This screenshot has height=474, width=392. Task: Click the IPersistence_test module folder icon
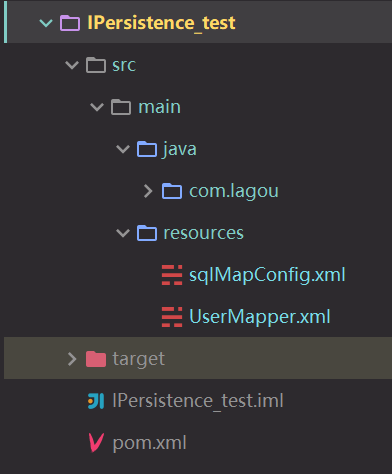tap(70, 23)
